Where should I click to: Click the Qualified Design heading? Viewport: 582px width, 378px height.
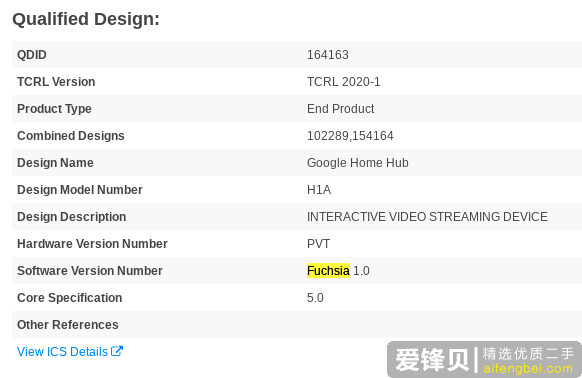point(86,19)
